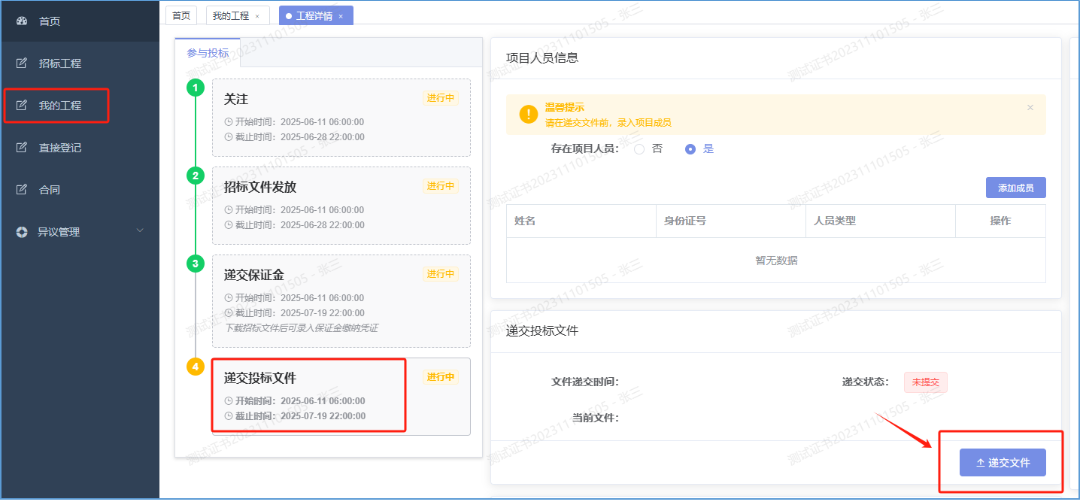
Task: Click 进行中 tag on 招标文件发放 card
Action: tap(441, 185)
